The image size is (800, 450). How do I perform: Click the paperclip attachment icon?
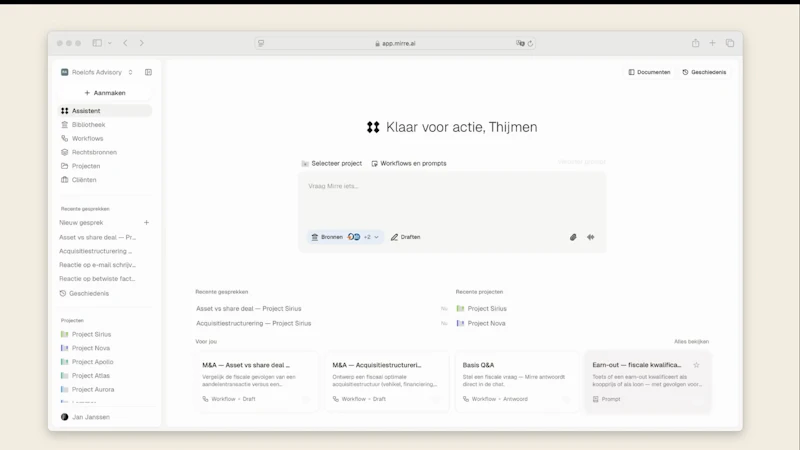[x=573, y=237]
